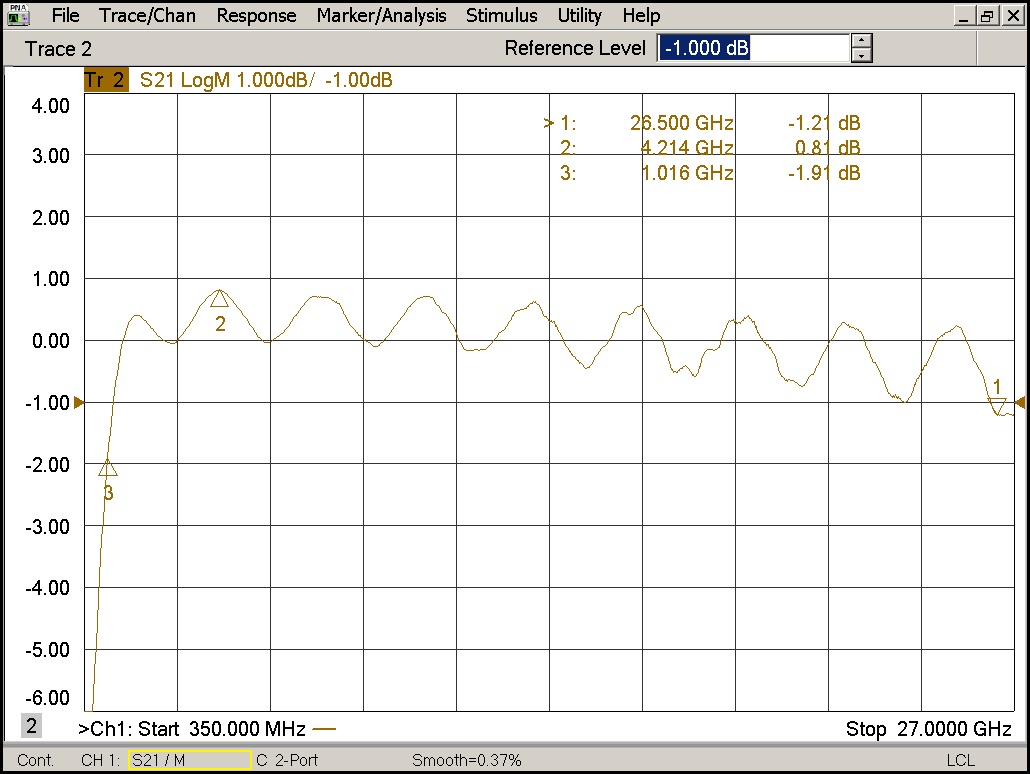Click marker 2 readout 4.214 GHz
Screen dimensions: 1030x774
(686, 148)
